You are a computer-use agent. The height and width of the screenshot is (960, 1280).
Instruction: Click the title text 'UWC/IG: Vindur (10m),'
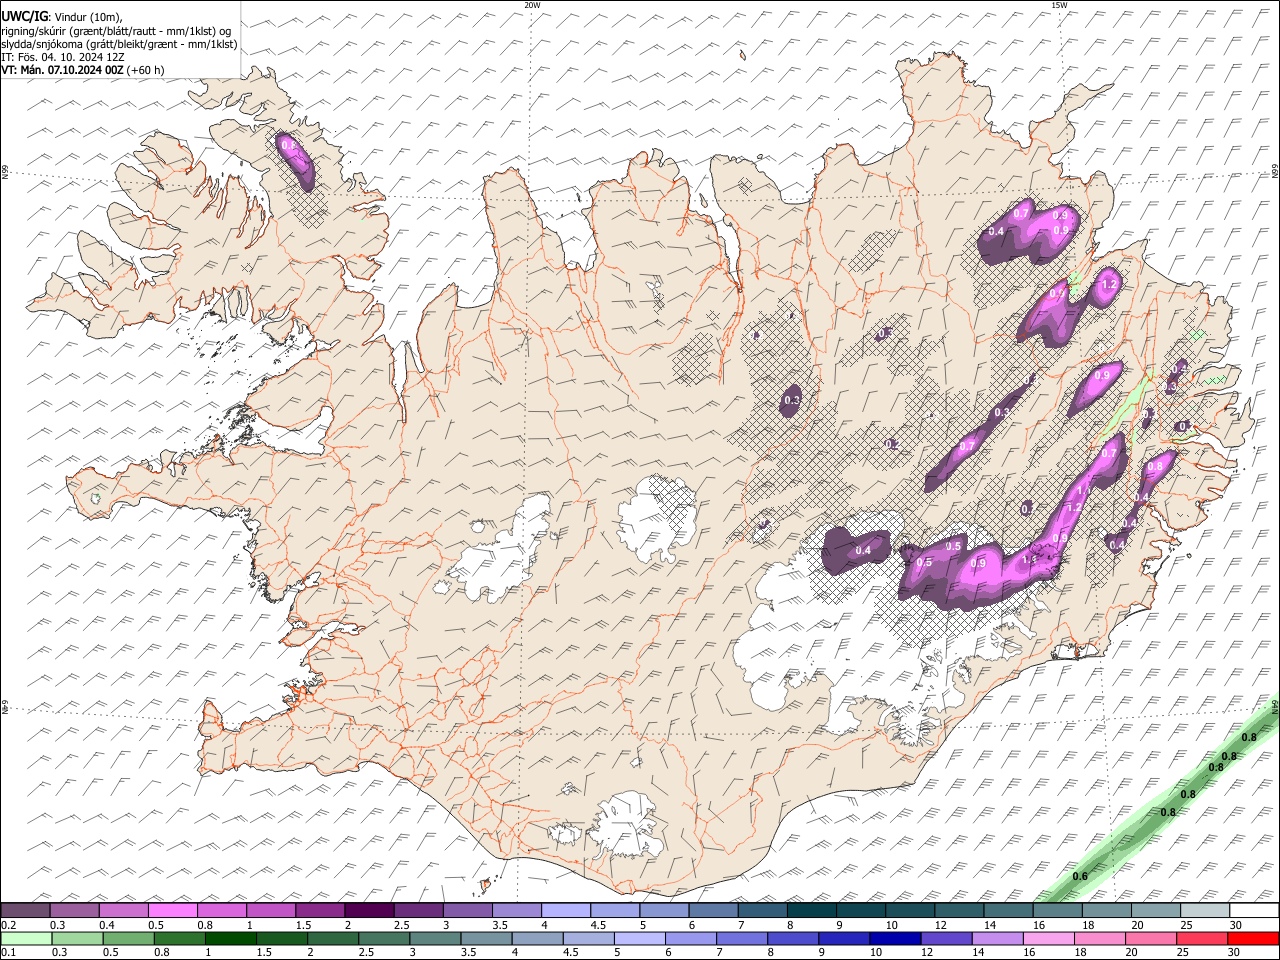tap(61, 15)
